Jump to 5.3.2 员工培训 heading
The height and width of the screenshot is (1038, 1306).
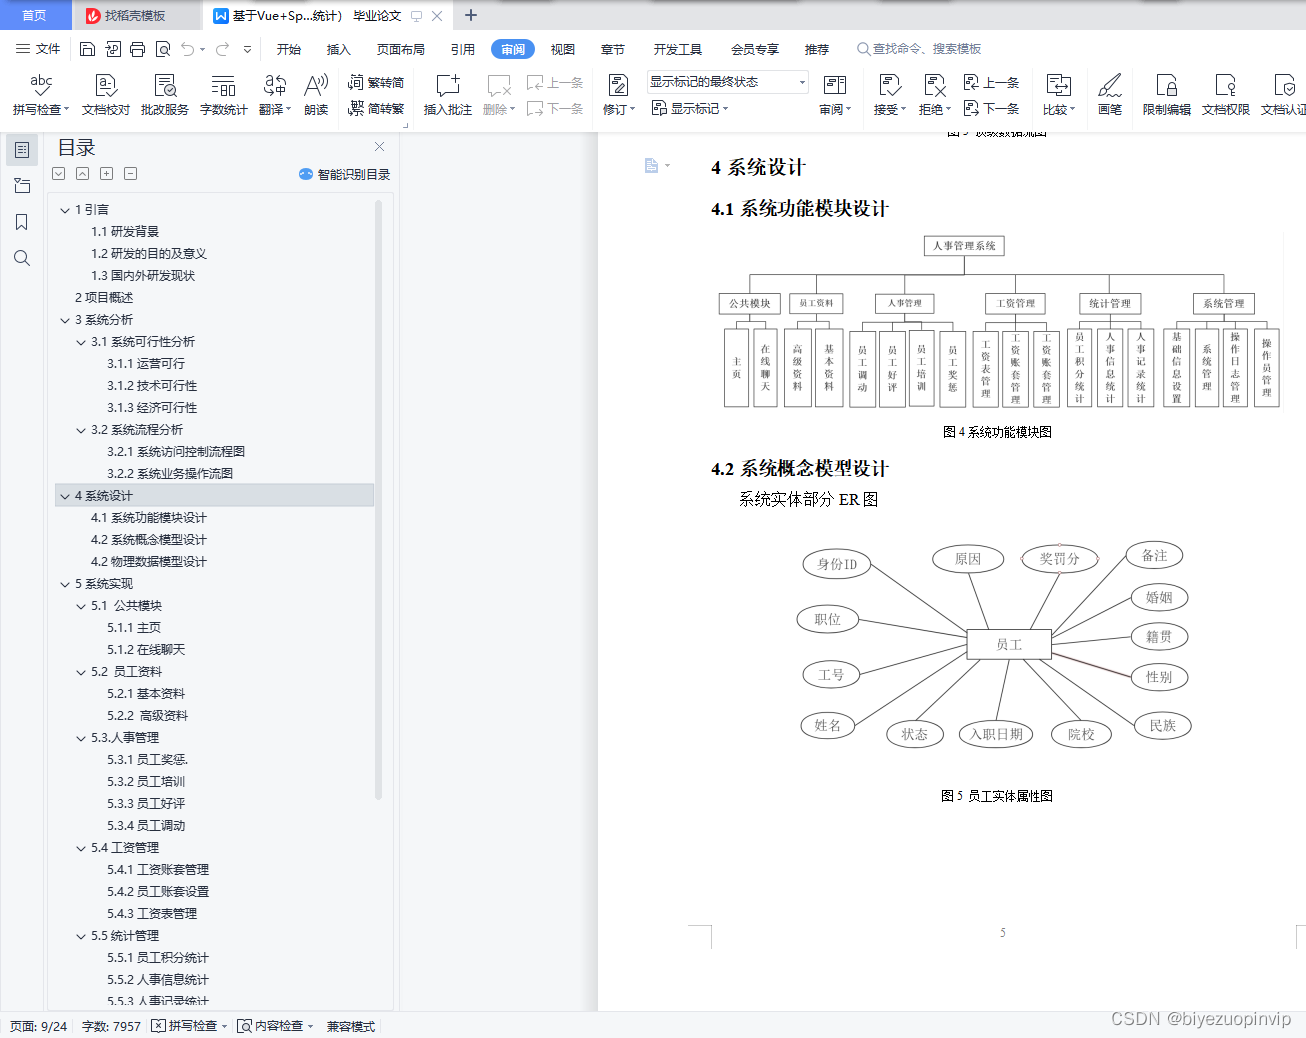click(x=146, y=782)
